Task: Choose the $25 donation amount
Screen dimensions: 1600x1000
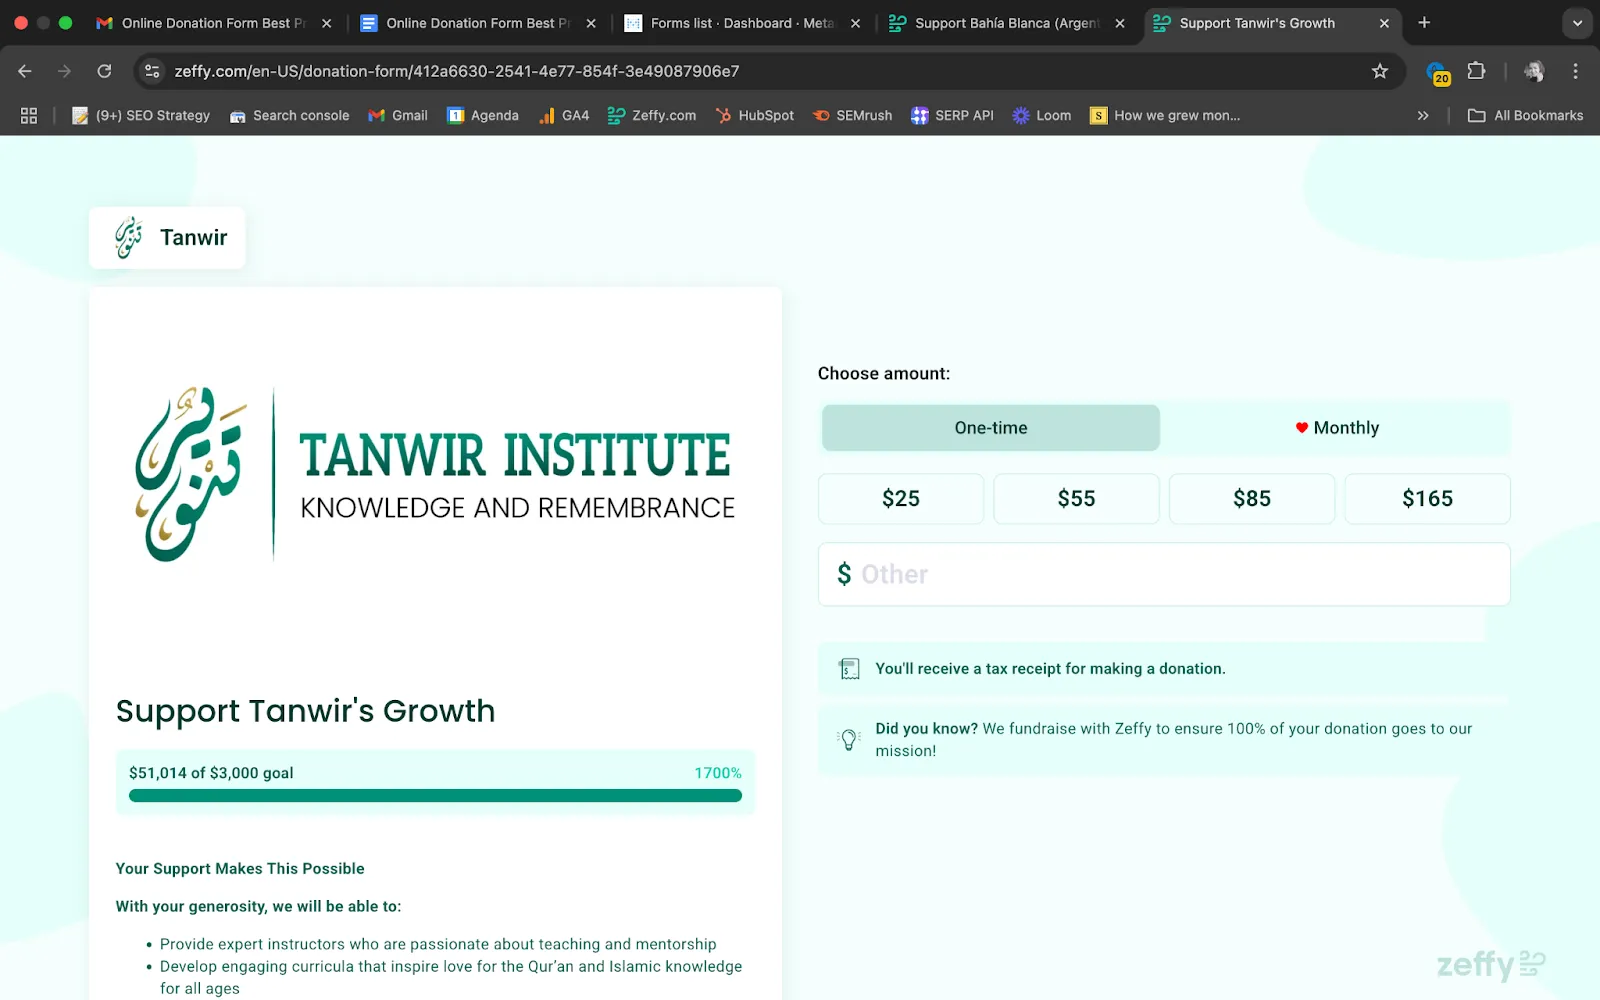Action: click(901, 499)
